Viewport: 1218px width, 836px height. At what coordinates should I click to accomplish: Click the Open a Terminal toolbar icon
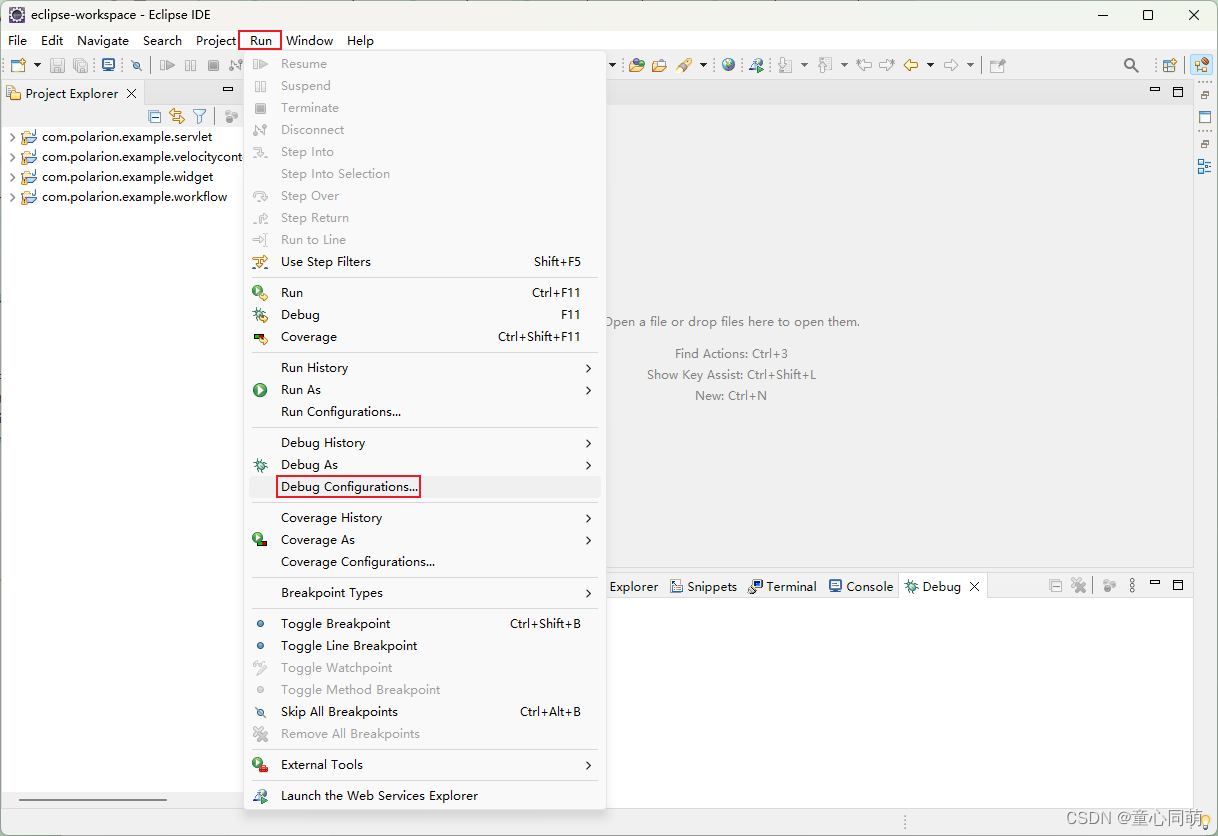108,65
